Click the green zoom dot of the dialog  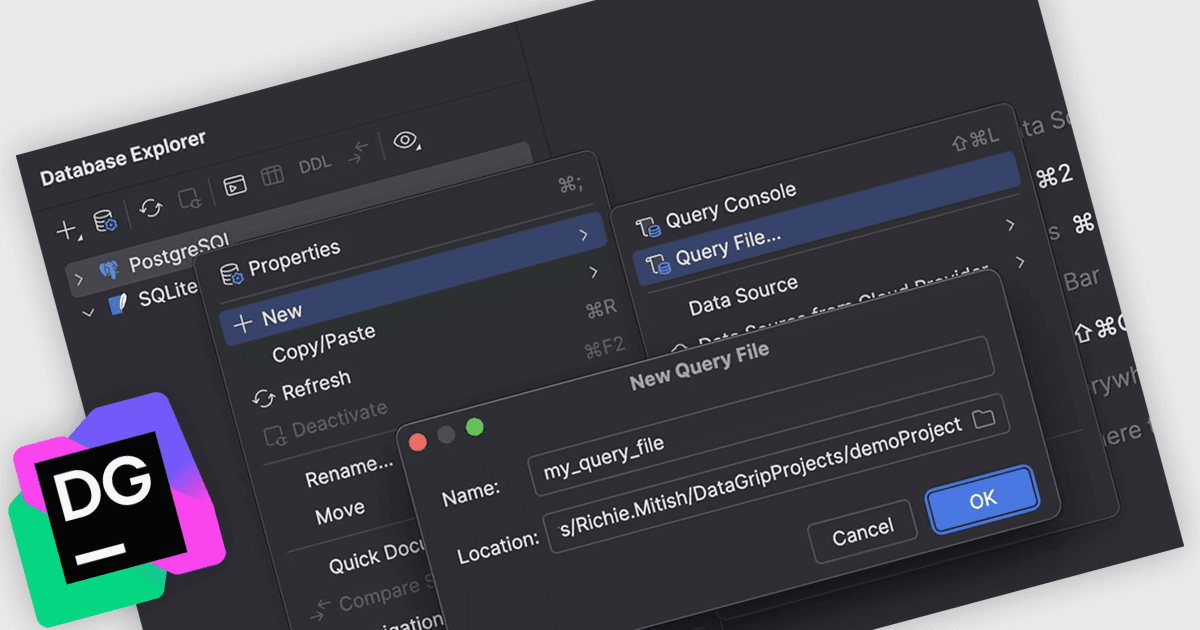tap(475, 427)
